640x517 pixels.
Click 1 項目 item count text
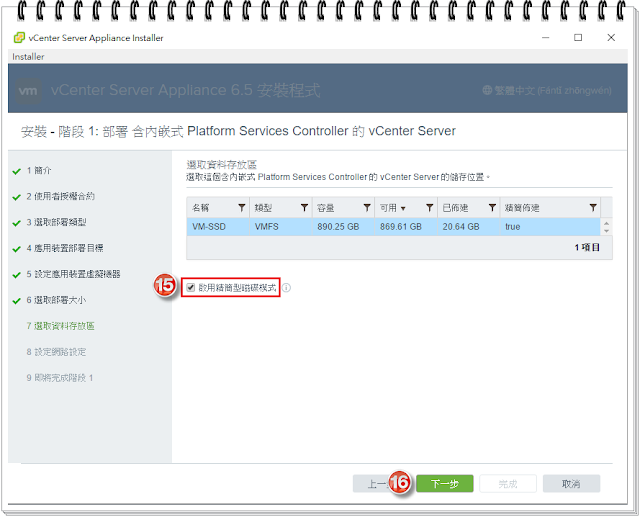point(587,247)
